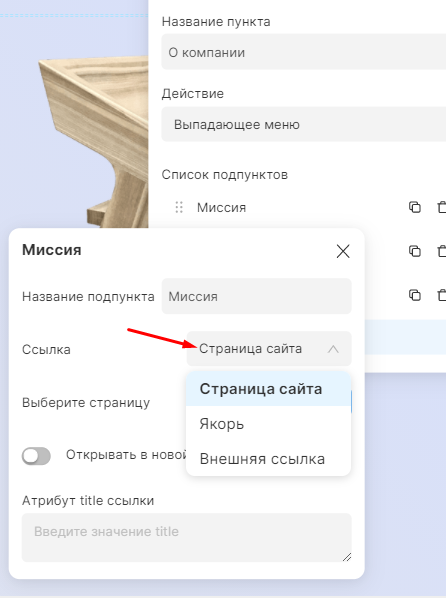Delete the Миссия subitem via its trash icon
Viewport: 446px width, 598px height.
tap(441, 207)
